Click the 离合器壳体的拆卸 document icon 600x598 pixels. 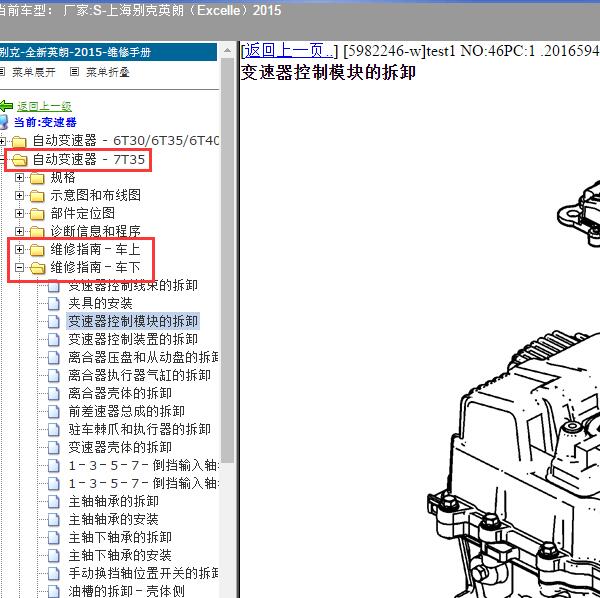(x=54, y=393)
